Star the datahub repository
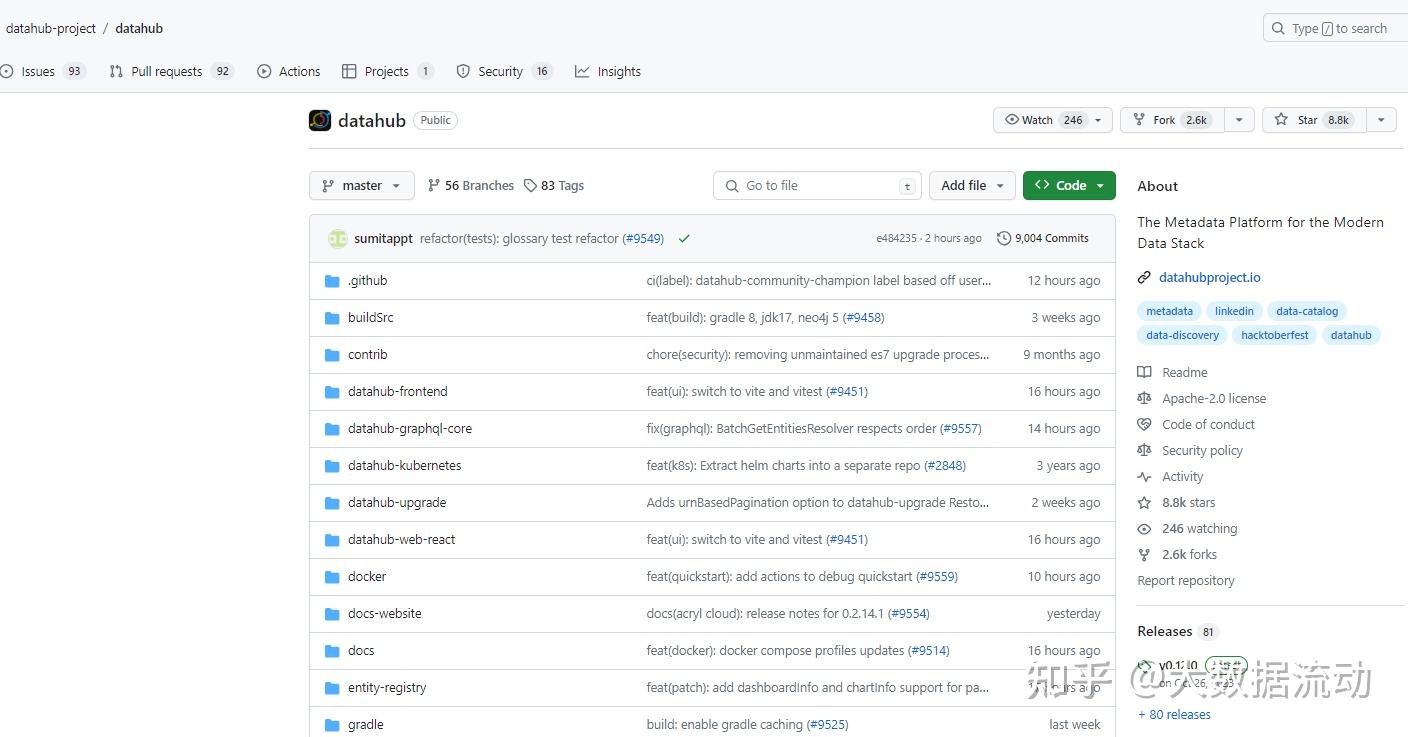Screen dimensions: 1408x737 1313,120
